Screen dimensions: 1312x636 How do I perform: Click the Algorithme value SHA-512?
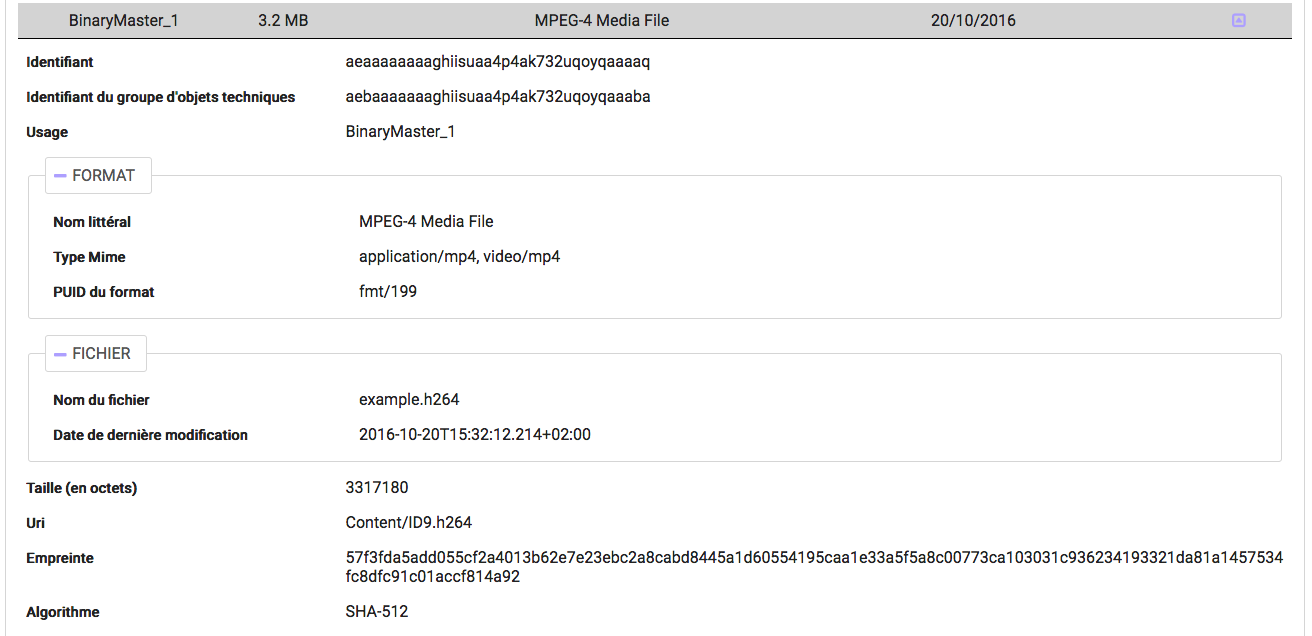377,612
